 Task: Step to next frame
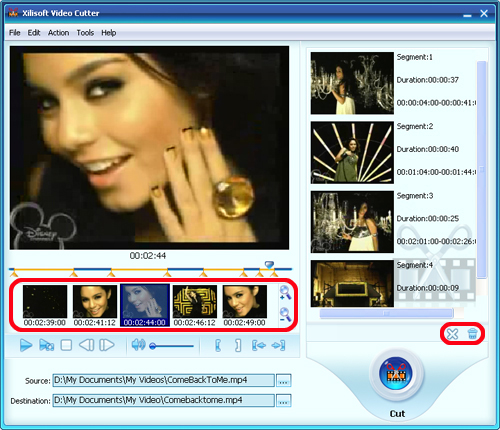point(106,345)
